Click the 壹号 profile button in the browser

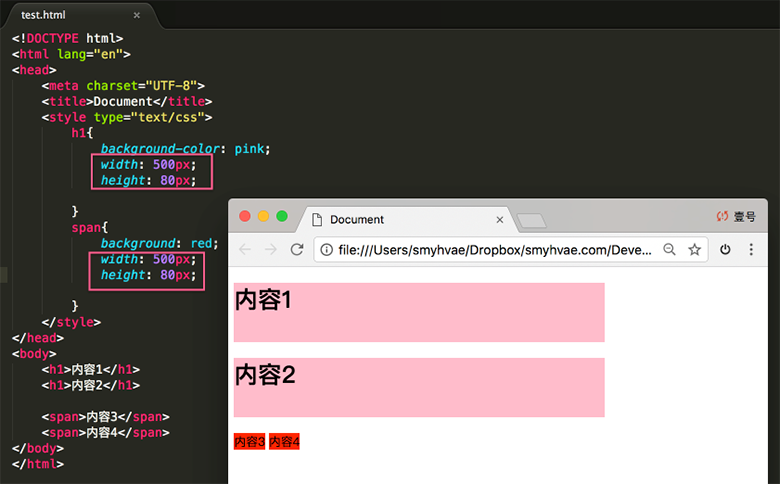[736, 216]
